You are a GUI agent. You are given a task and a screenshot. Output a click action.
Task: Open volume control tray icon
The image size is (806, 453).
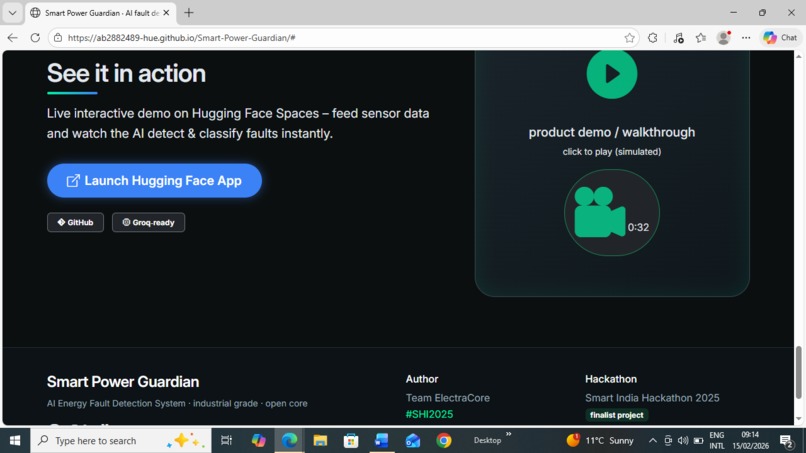click(x=683, y=440)
